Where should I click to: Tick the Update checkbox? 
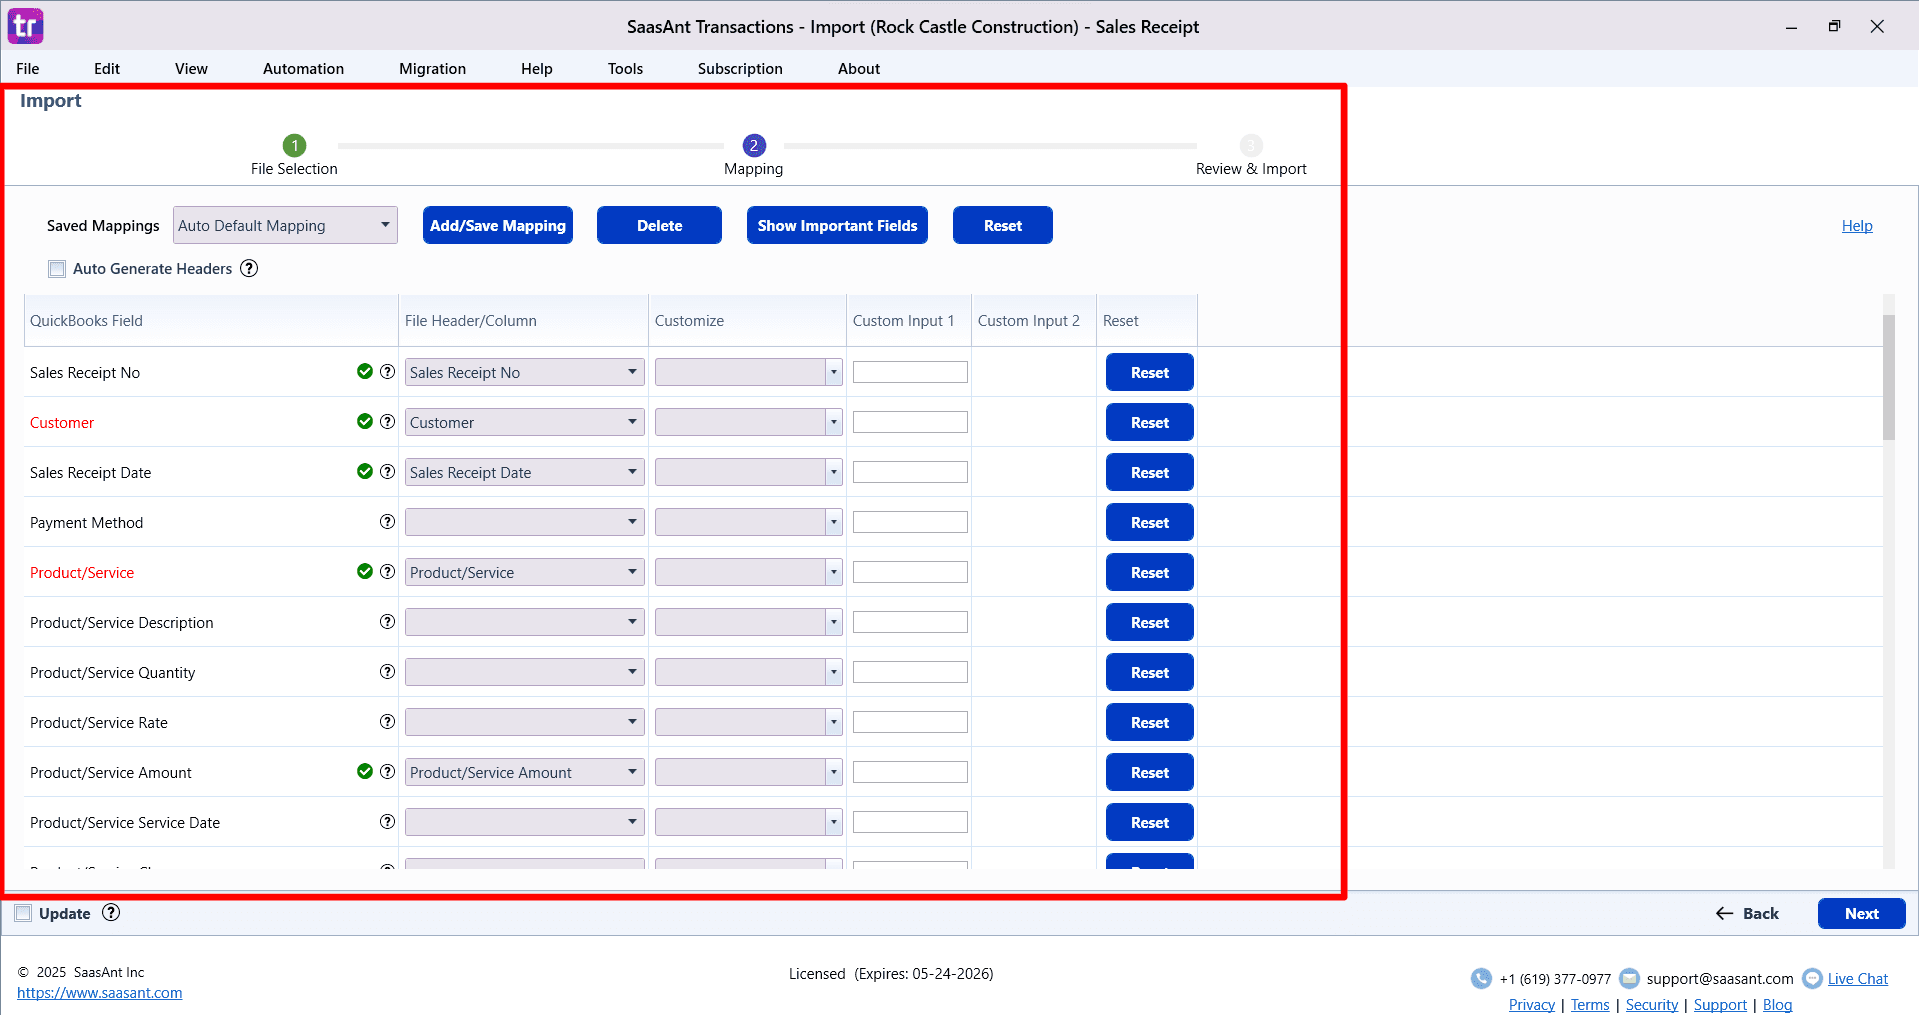[x=23, y=913]
